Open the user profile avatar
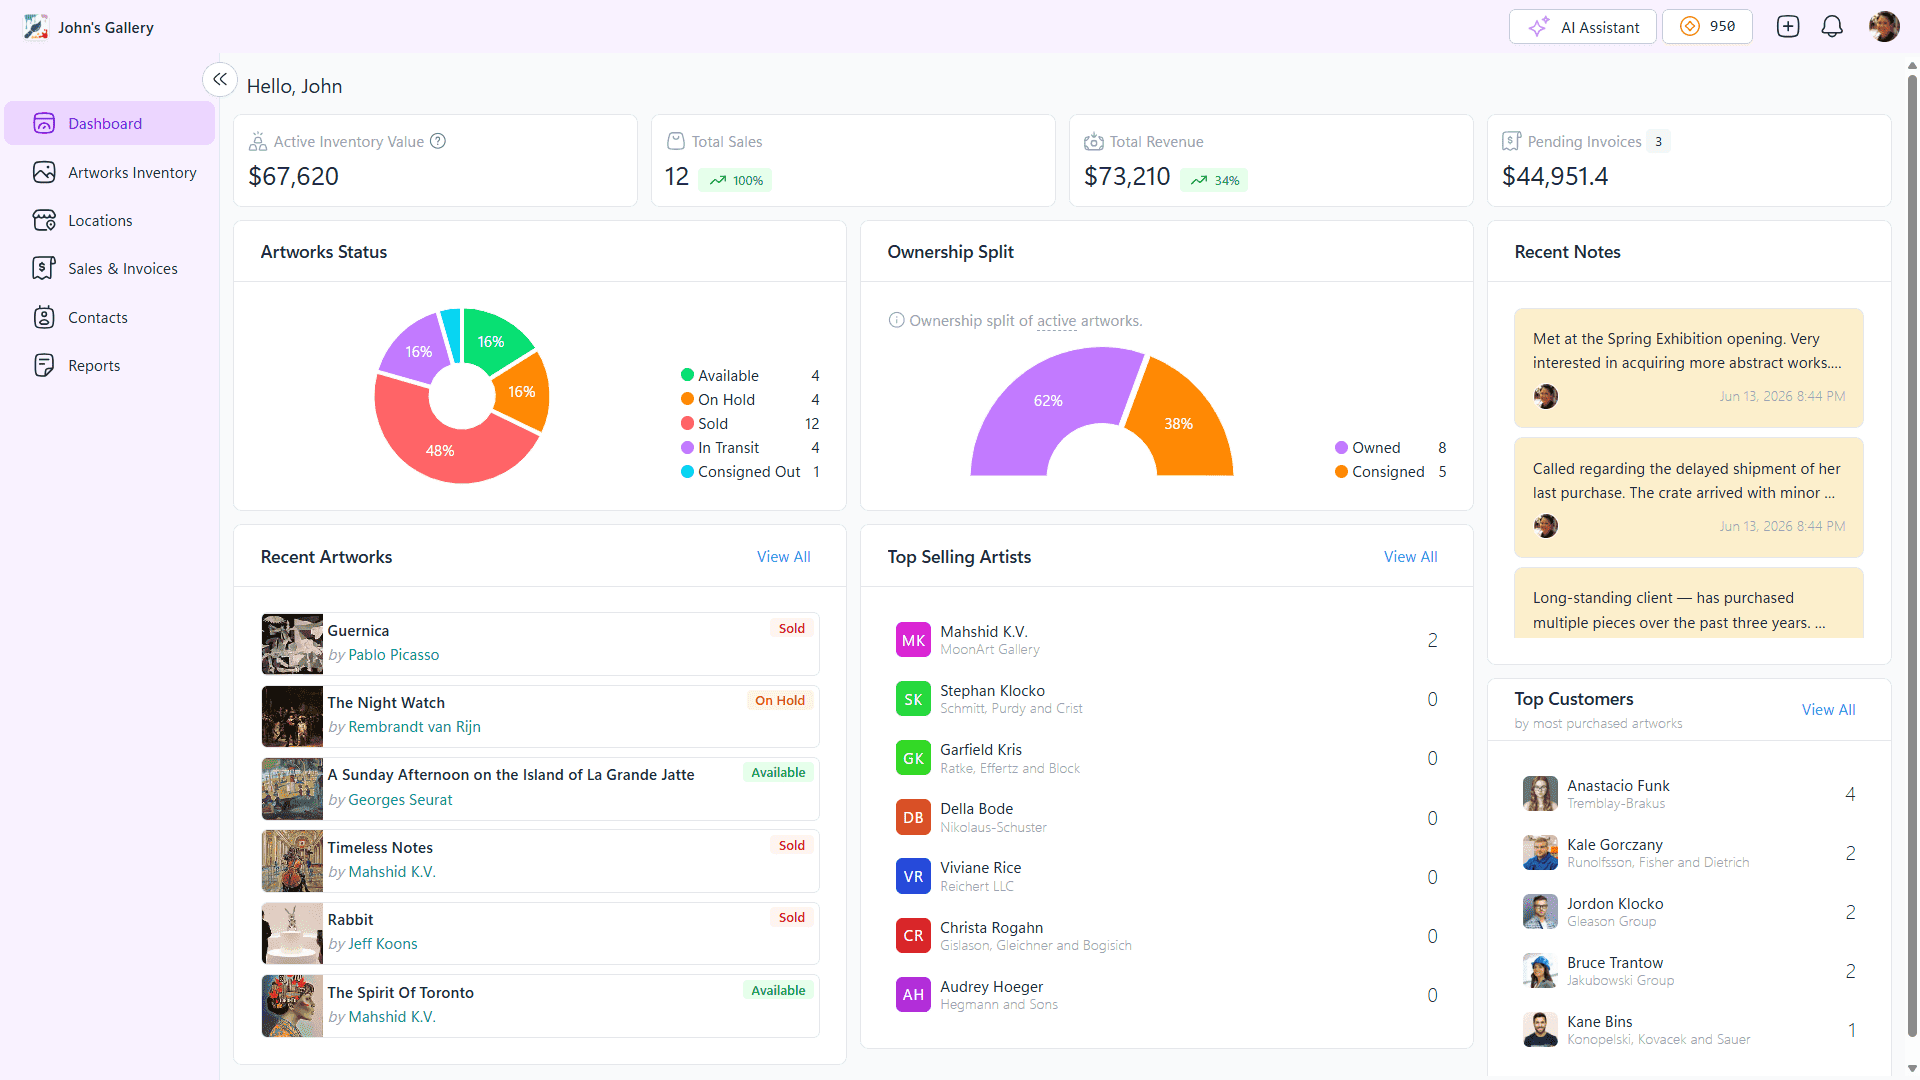Image resolution: width=1920 pixels, height=1080 pixels. pyautogui.click(x=1884, y=27)
